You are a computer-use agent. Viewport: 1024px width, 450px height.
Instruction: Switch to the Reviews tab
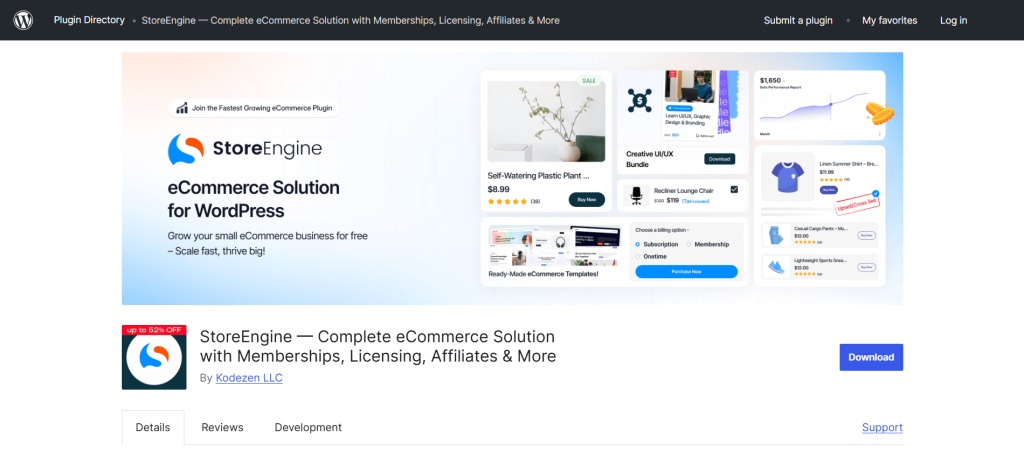click(x=222, y=427)
